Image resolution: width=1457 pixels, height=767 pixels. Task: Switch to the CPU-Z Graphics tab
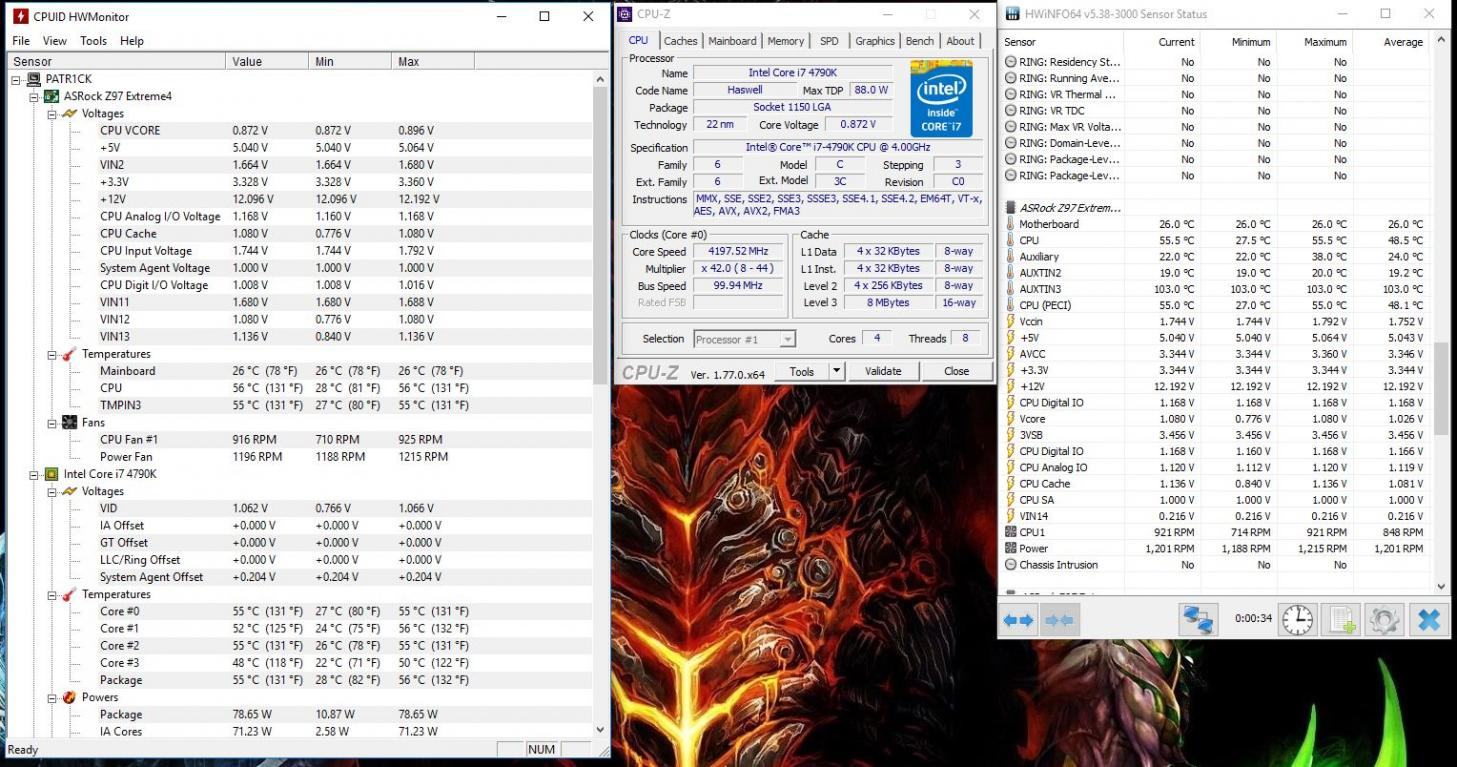[874, 41]
